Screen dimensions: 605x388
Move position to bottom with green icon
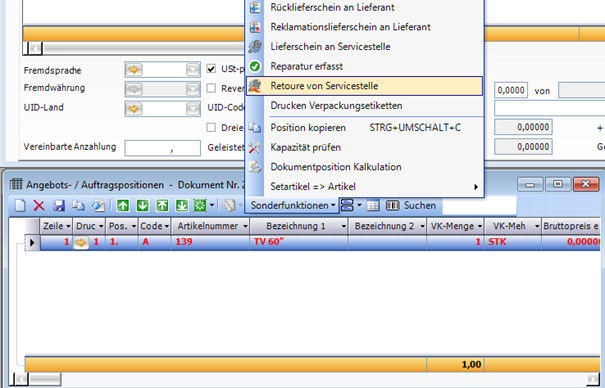click(182, 206)
